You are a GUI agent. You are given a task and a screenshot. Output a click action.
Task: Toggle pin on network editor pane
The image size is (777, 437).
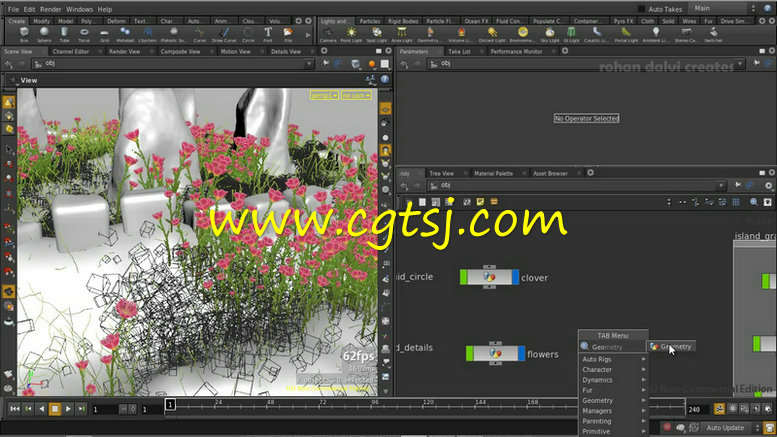(x=738, y=185)
